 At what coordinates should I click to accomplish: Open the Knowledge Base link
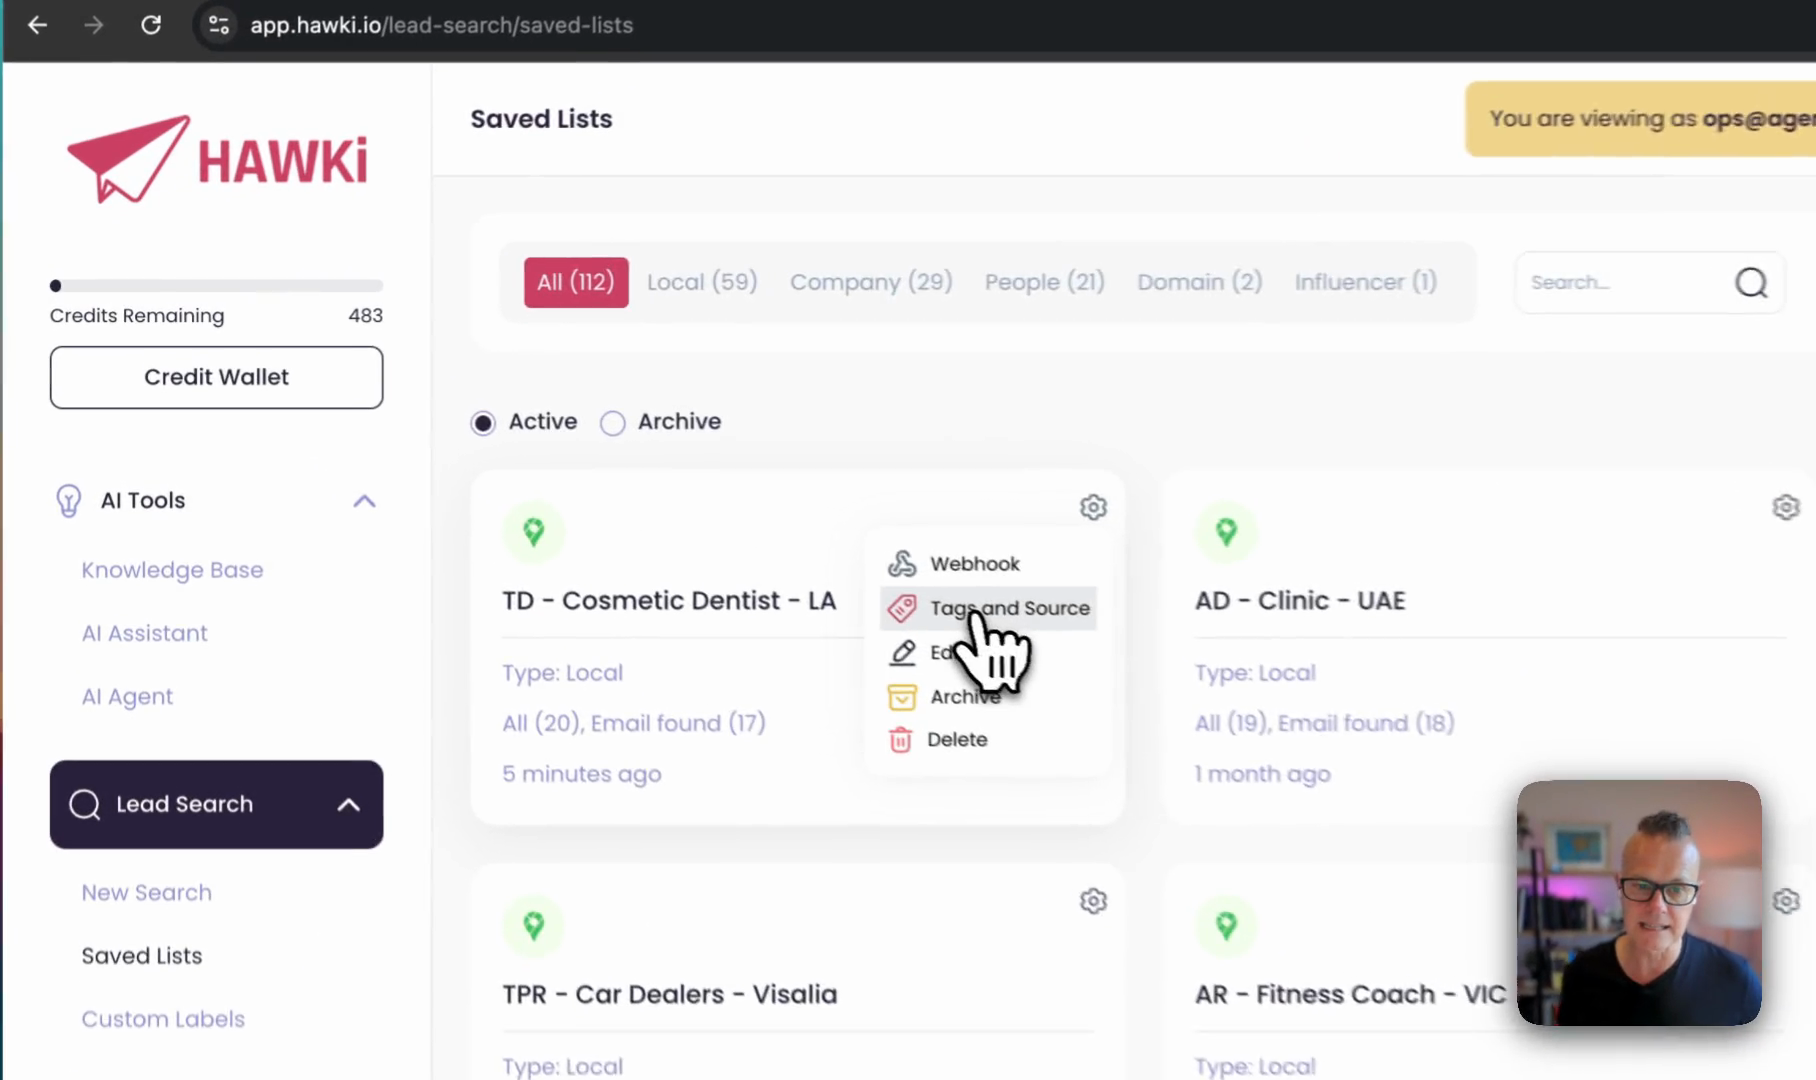coord(172,570)
